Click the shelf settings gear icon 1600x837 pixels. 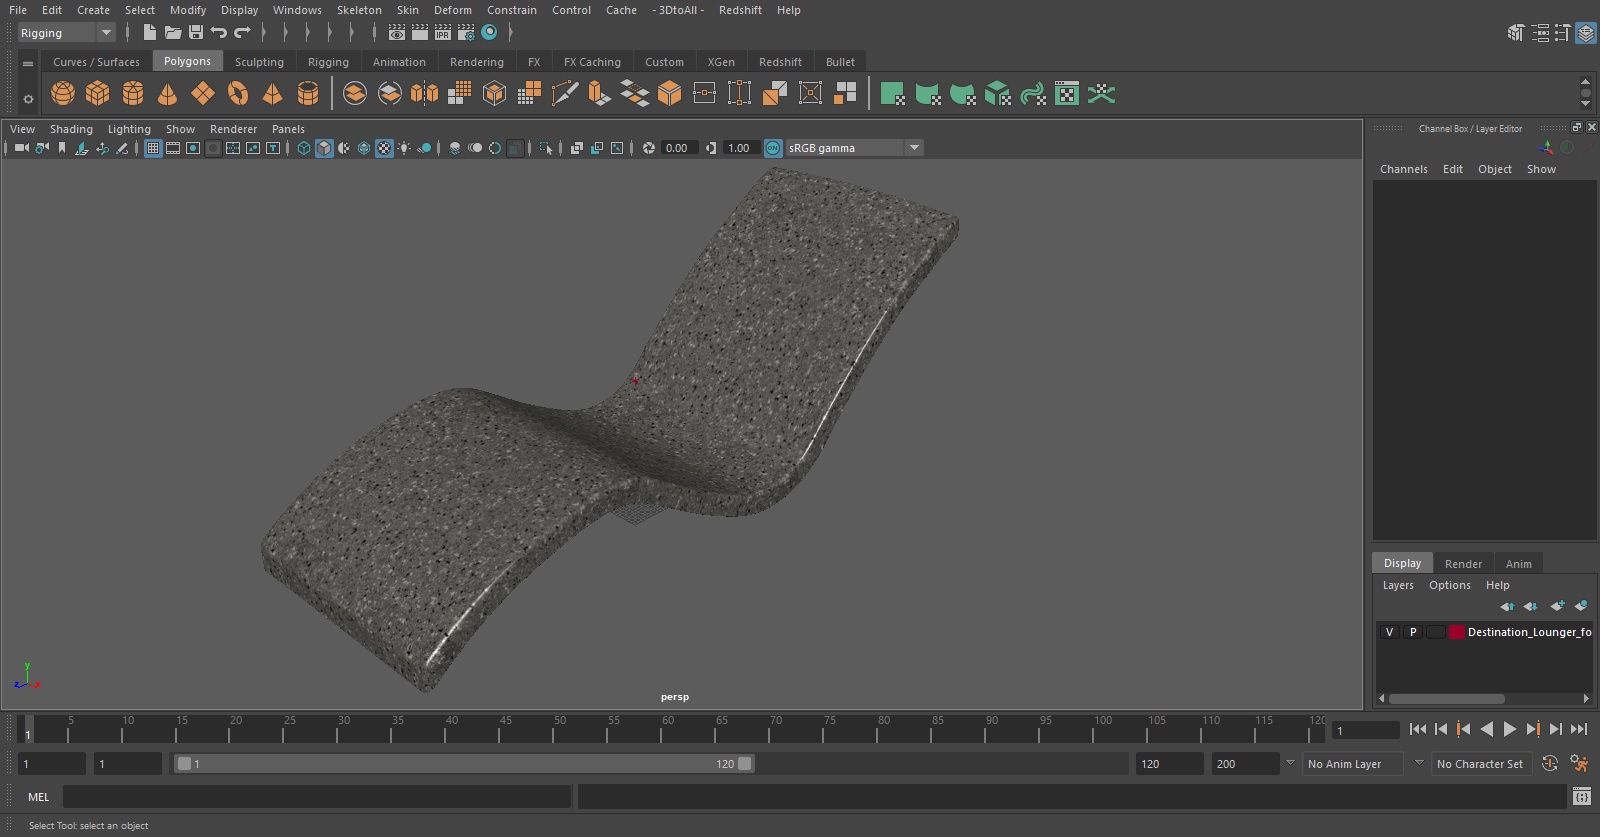point(28,99)
